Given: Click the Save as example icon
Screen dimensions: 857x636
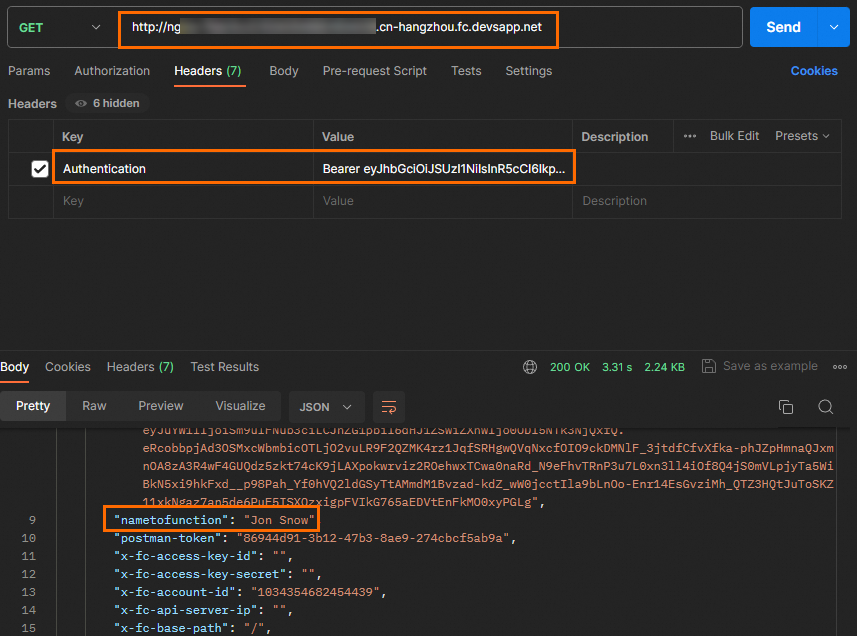Looking at the screenshot, I should 709,367.
